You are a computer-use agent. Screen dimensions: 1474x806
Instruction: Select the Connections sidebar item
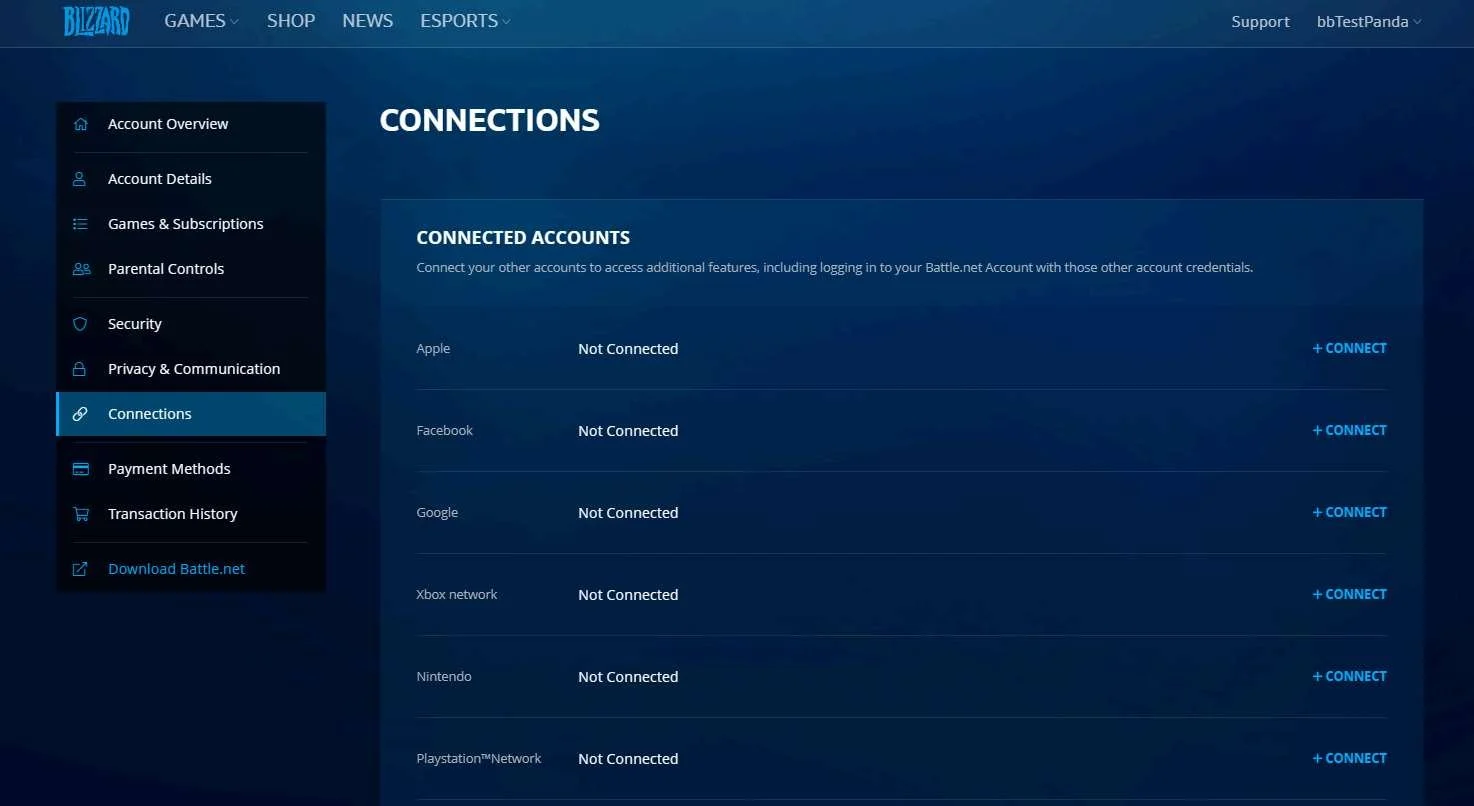click(x=191, y=414)
